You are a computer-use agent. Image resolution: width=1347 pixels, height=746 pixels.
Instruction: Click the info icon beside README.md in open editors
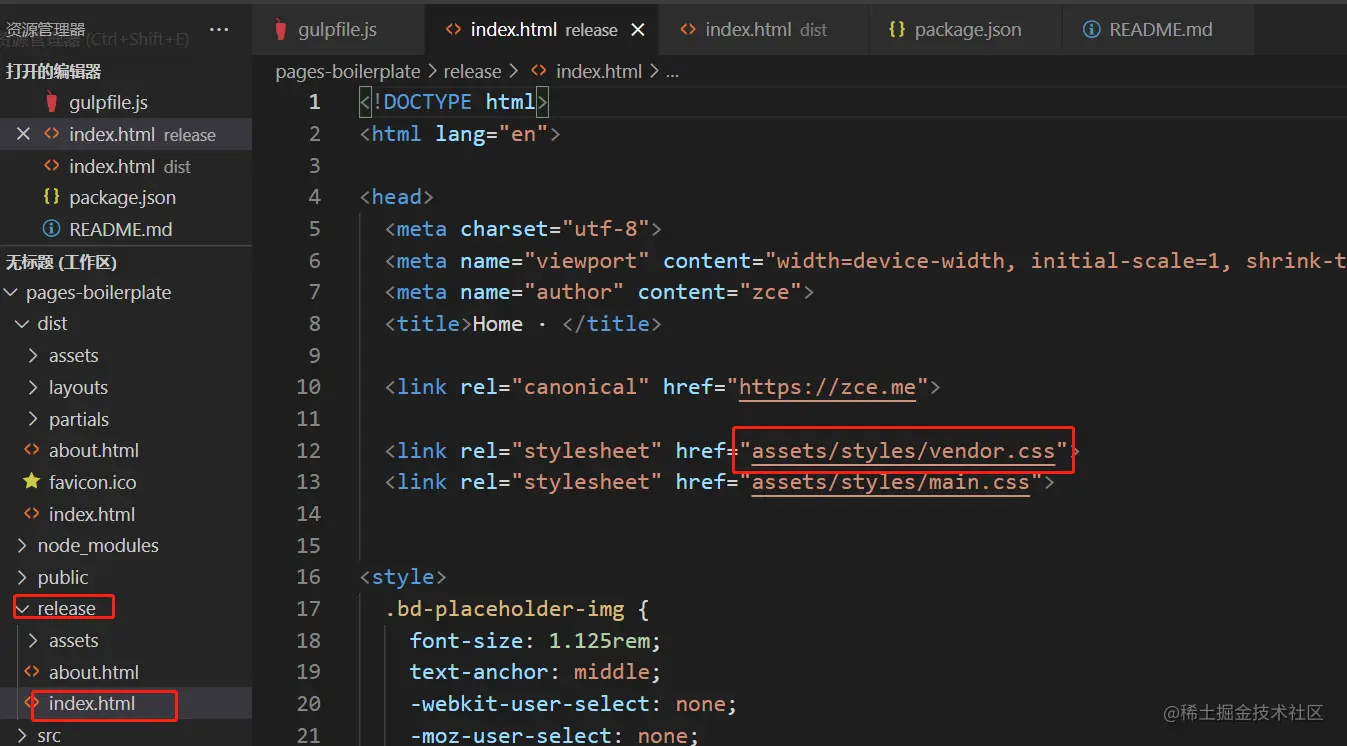pyautogui.click(x=52, y=229)
